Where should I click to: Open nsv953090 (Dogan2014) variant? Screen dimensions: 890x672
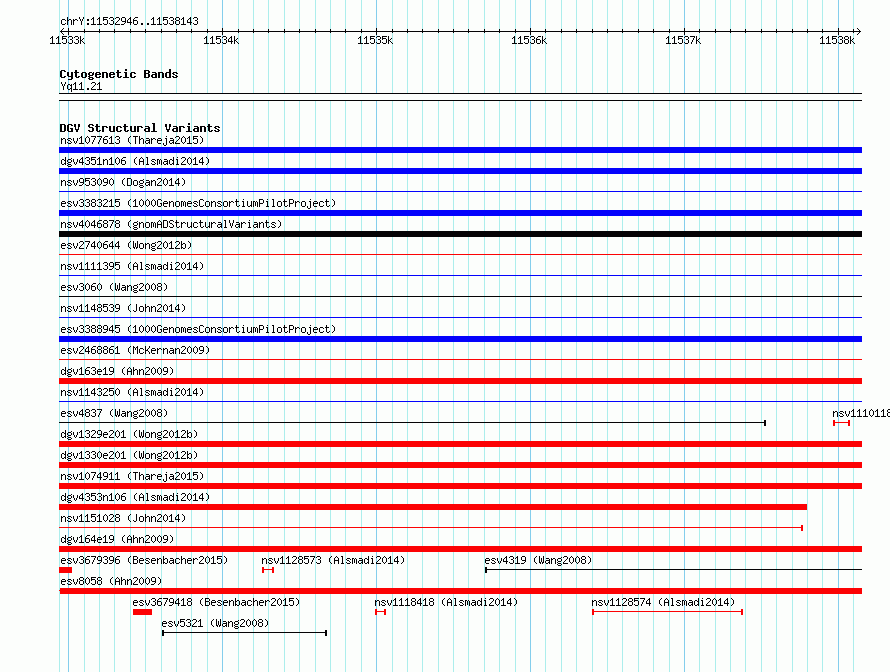[x=123, y=182]
